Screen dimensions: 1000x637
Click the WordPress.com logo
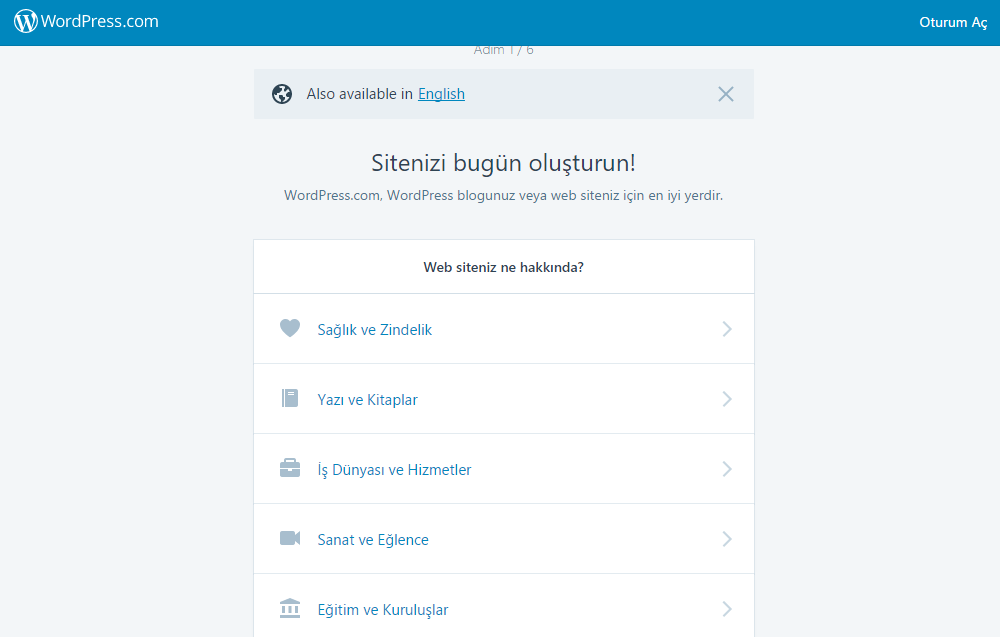click(x=86, y=21)
